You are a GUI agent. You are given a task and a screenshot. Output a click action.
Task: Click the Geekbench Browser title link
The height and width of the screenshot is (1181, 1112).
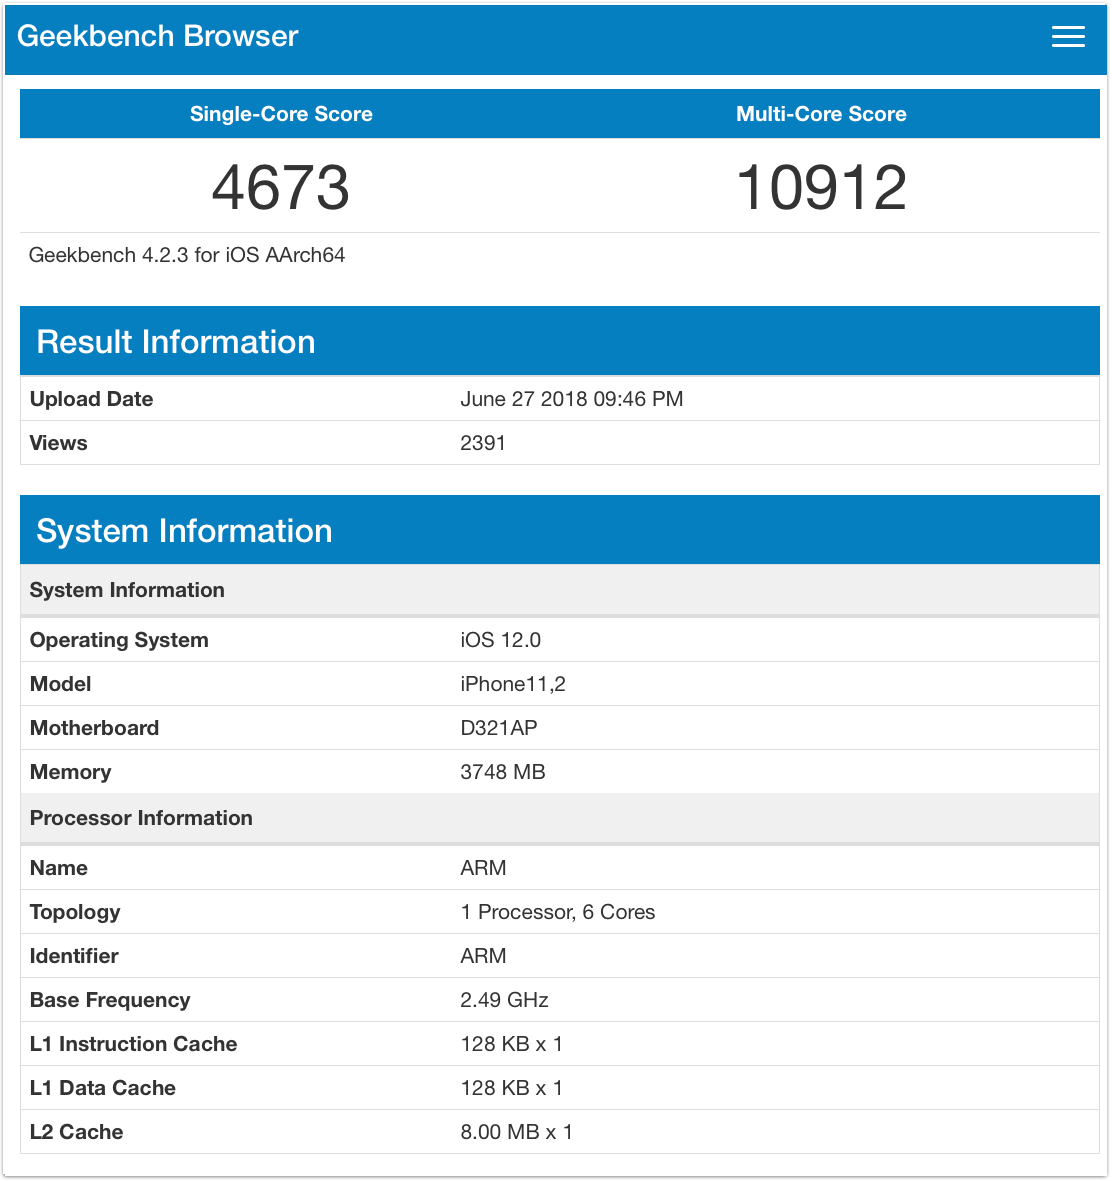(x=157, y=36)
